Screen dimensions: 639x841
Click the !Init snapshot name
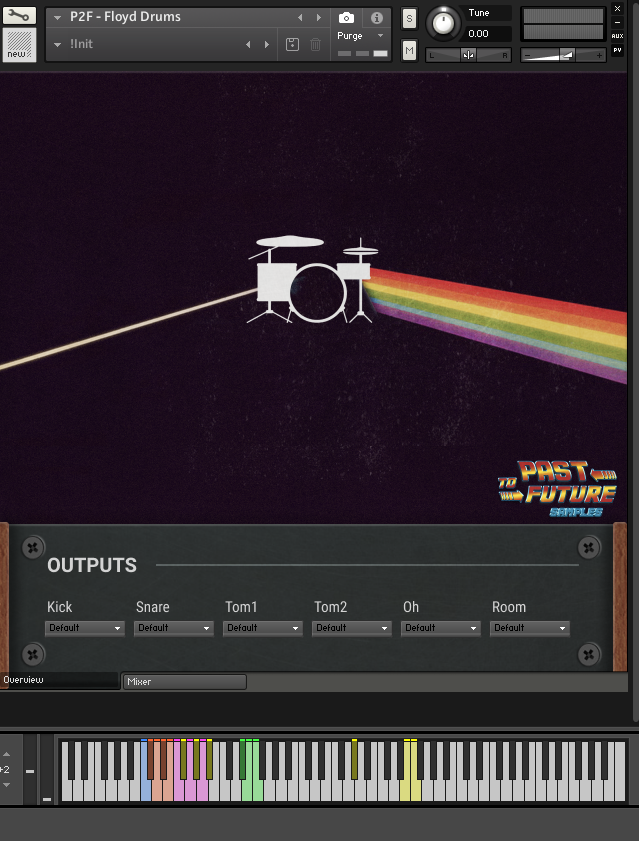82,44
